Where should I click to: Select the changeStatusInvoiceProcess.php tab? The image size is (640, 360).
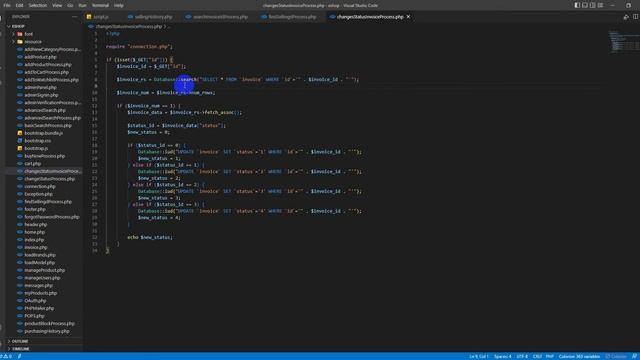[x=370, y=17]
